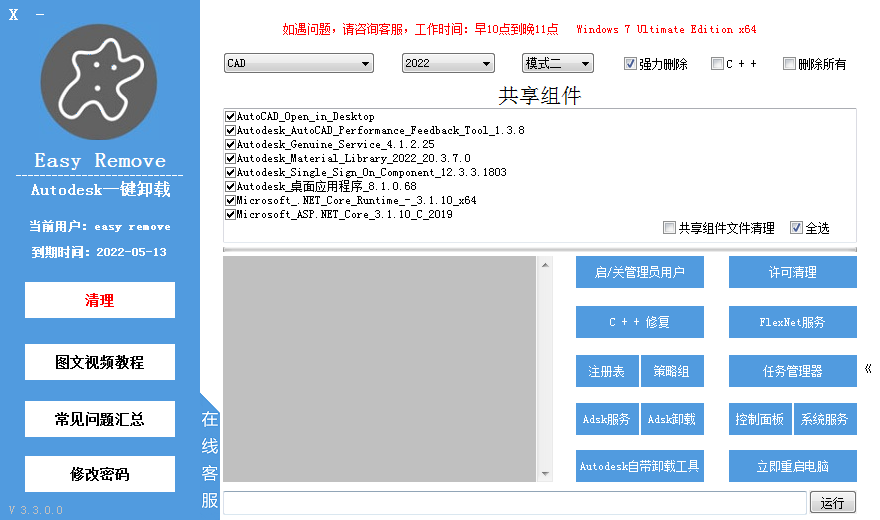Enable the C++ checkbox
Viewport: 880px width, 520px height.
pos(717,63)
